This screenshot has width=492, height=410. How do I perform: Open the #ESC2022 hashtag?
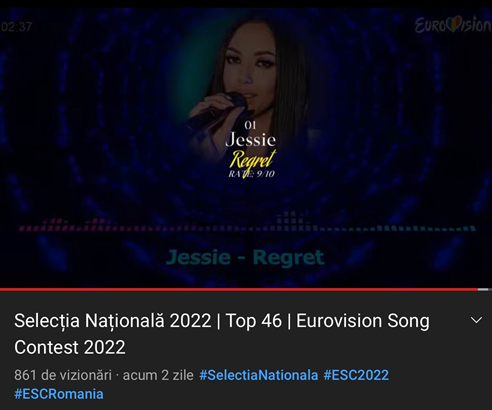[356, 375]
